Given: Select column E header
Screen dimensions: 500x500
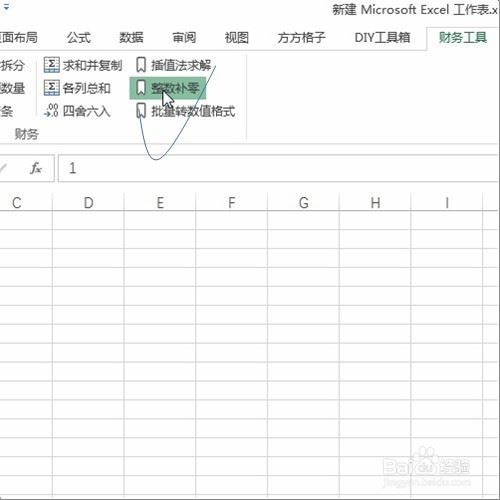Looking at the screenshot, I should [x=160, y=202].
